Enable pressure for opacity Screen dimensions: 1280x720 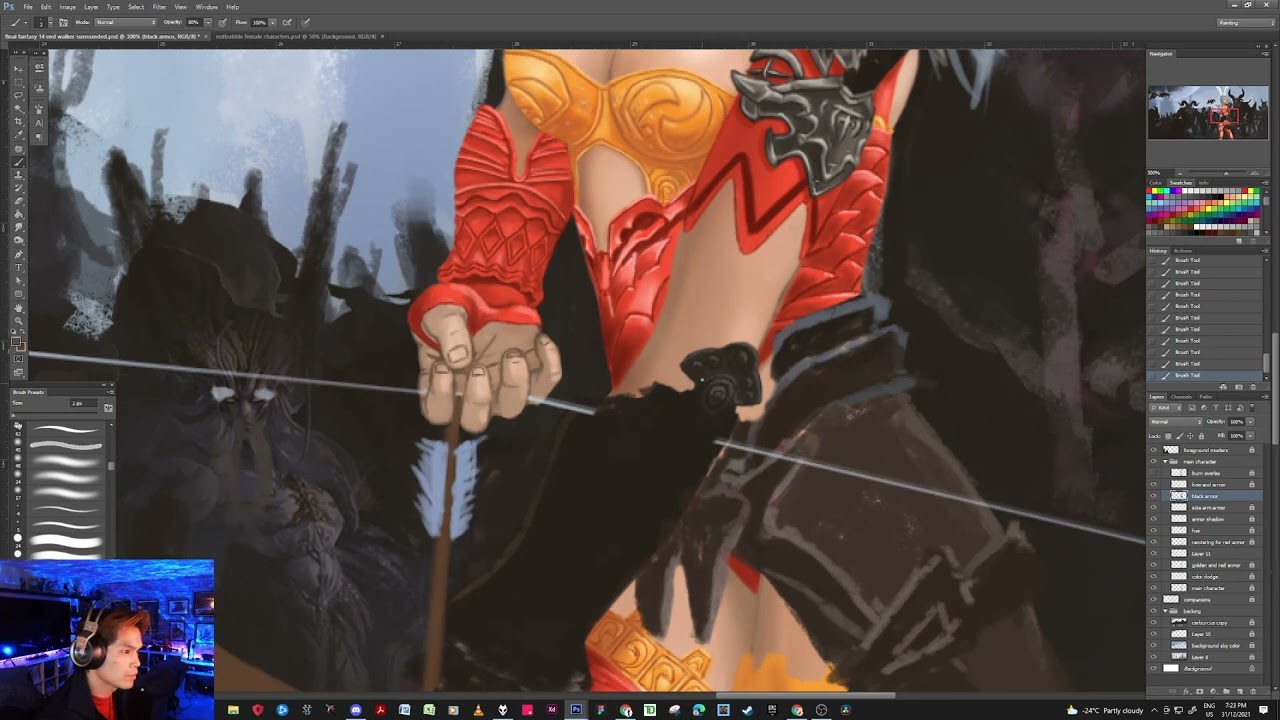pos(222,22)
